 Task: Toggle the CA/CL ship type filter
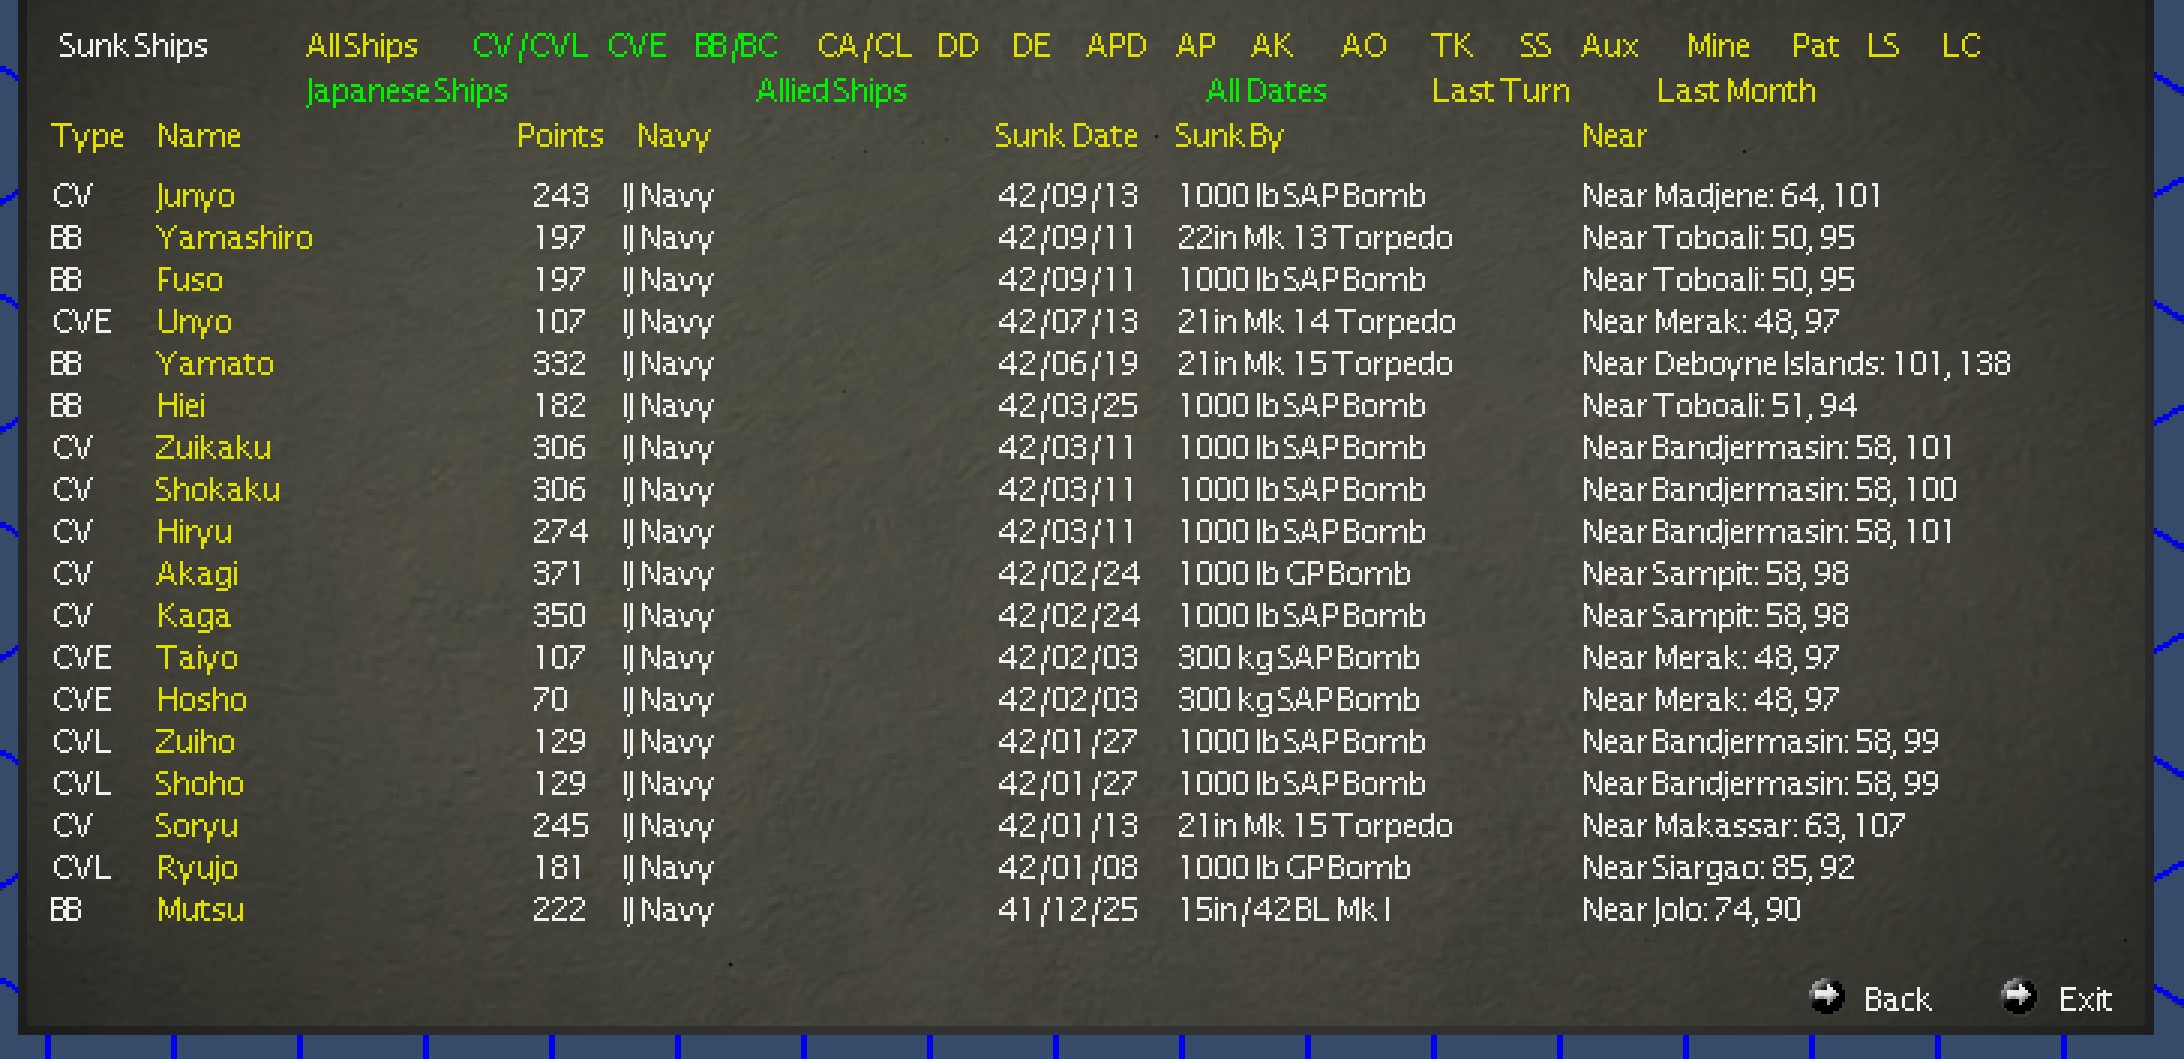[864, 45]
